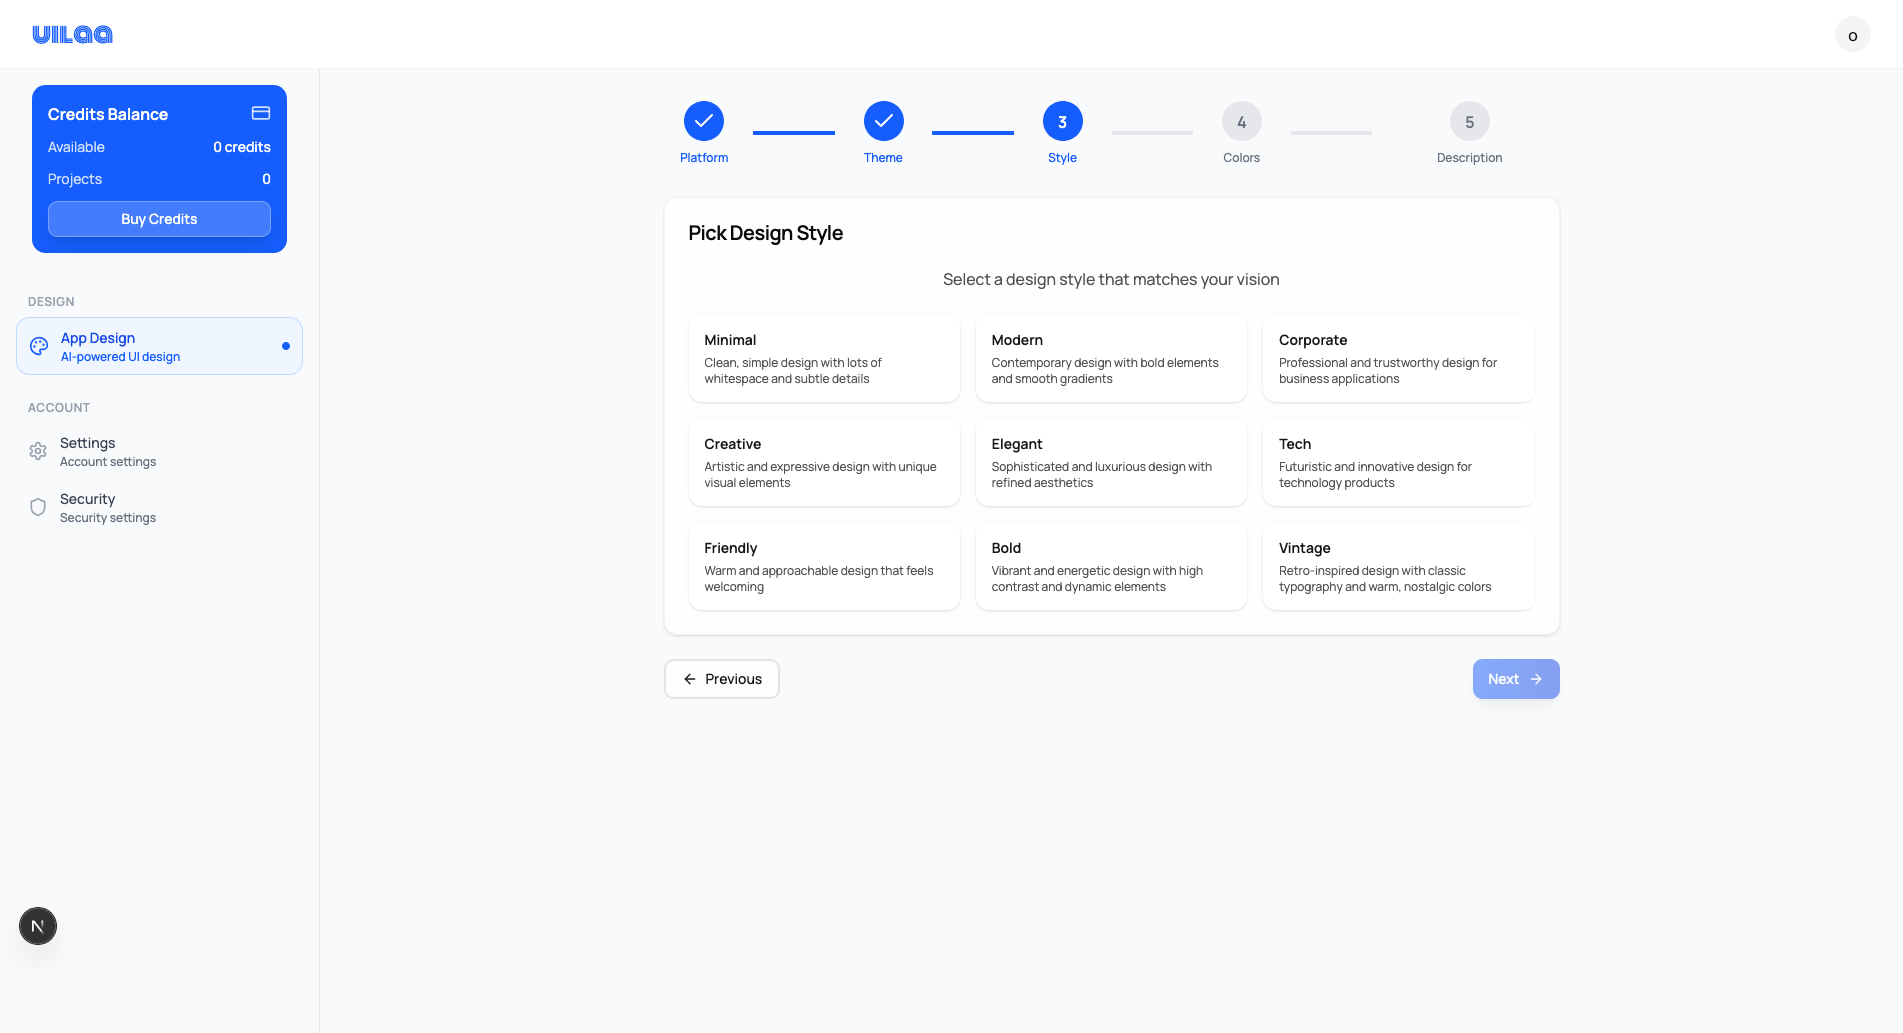The height and width of the screenshot is (1033, 1903).
Task: Click the credit card icon on Credits Balance
Action: coord(260,113)
